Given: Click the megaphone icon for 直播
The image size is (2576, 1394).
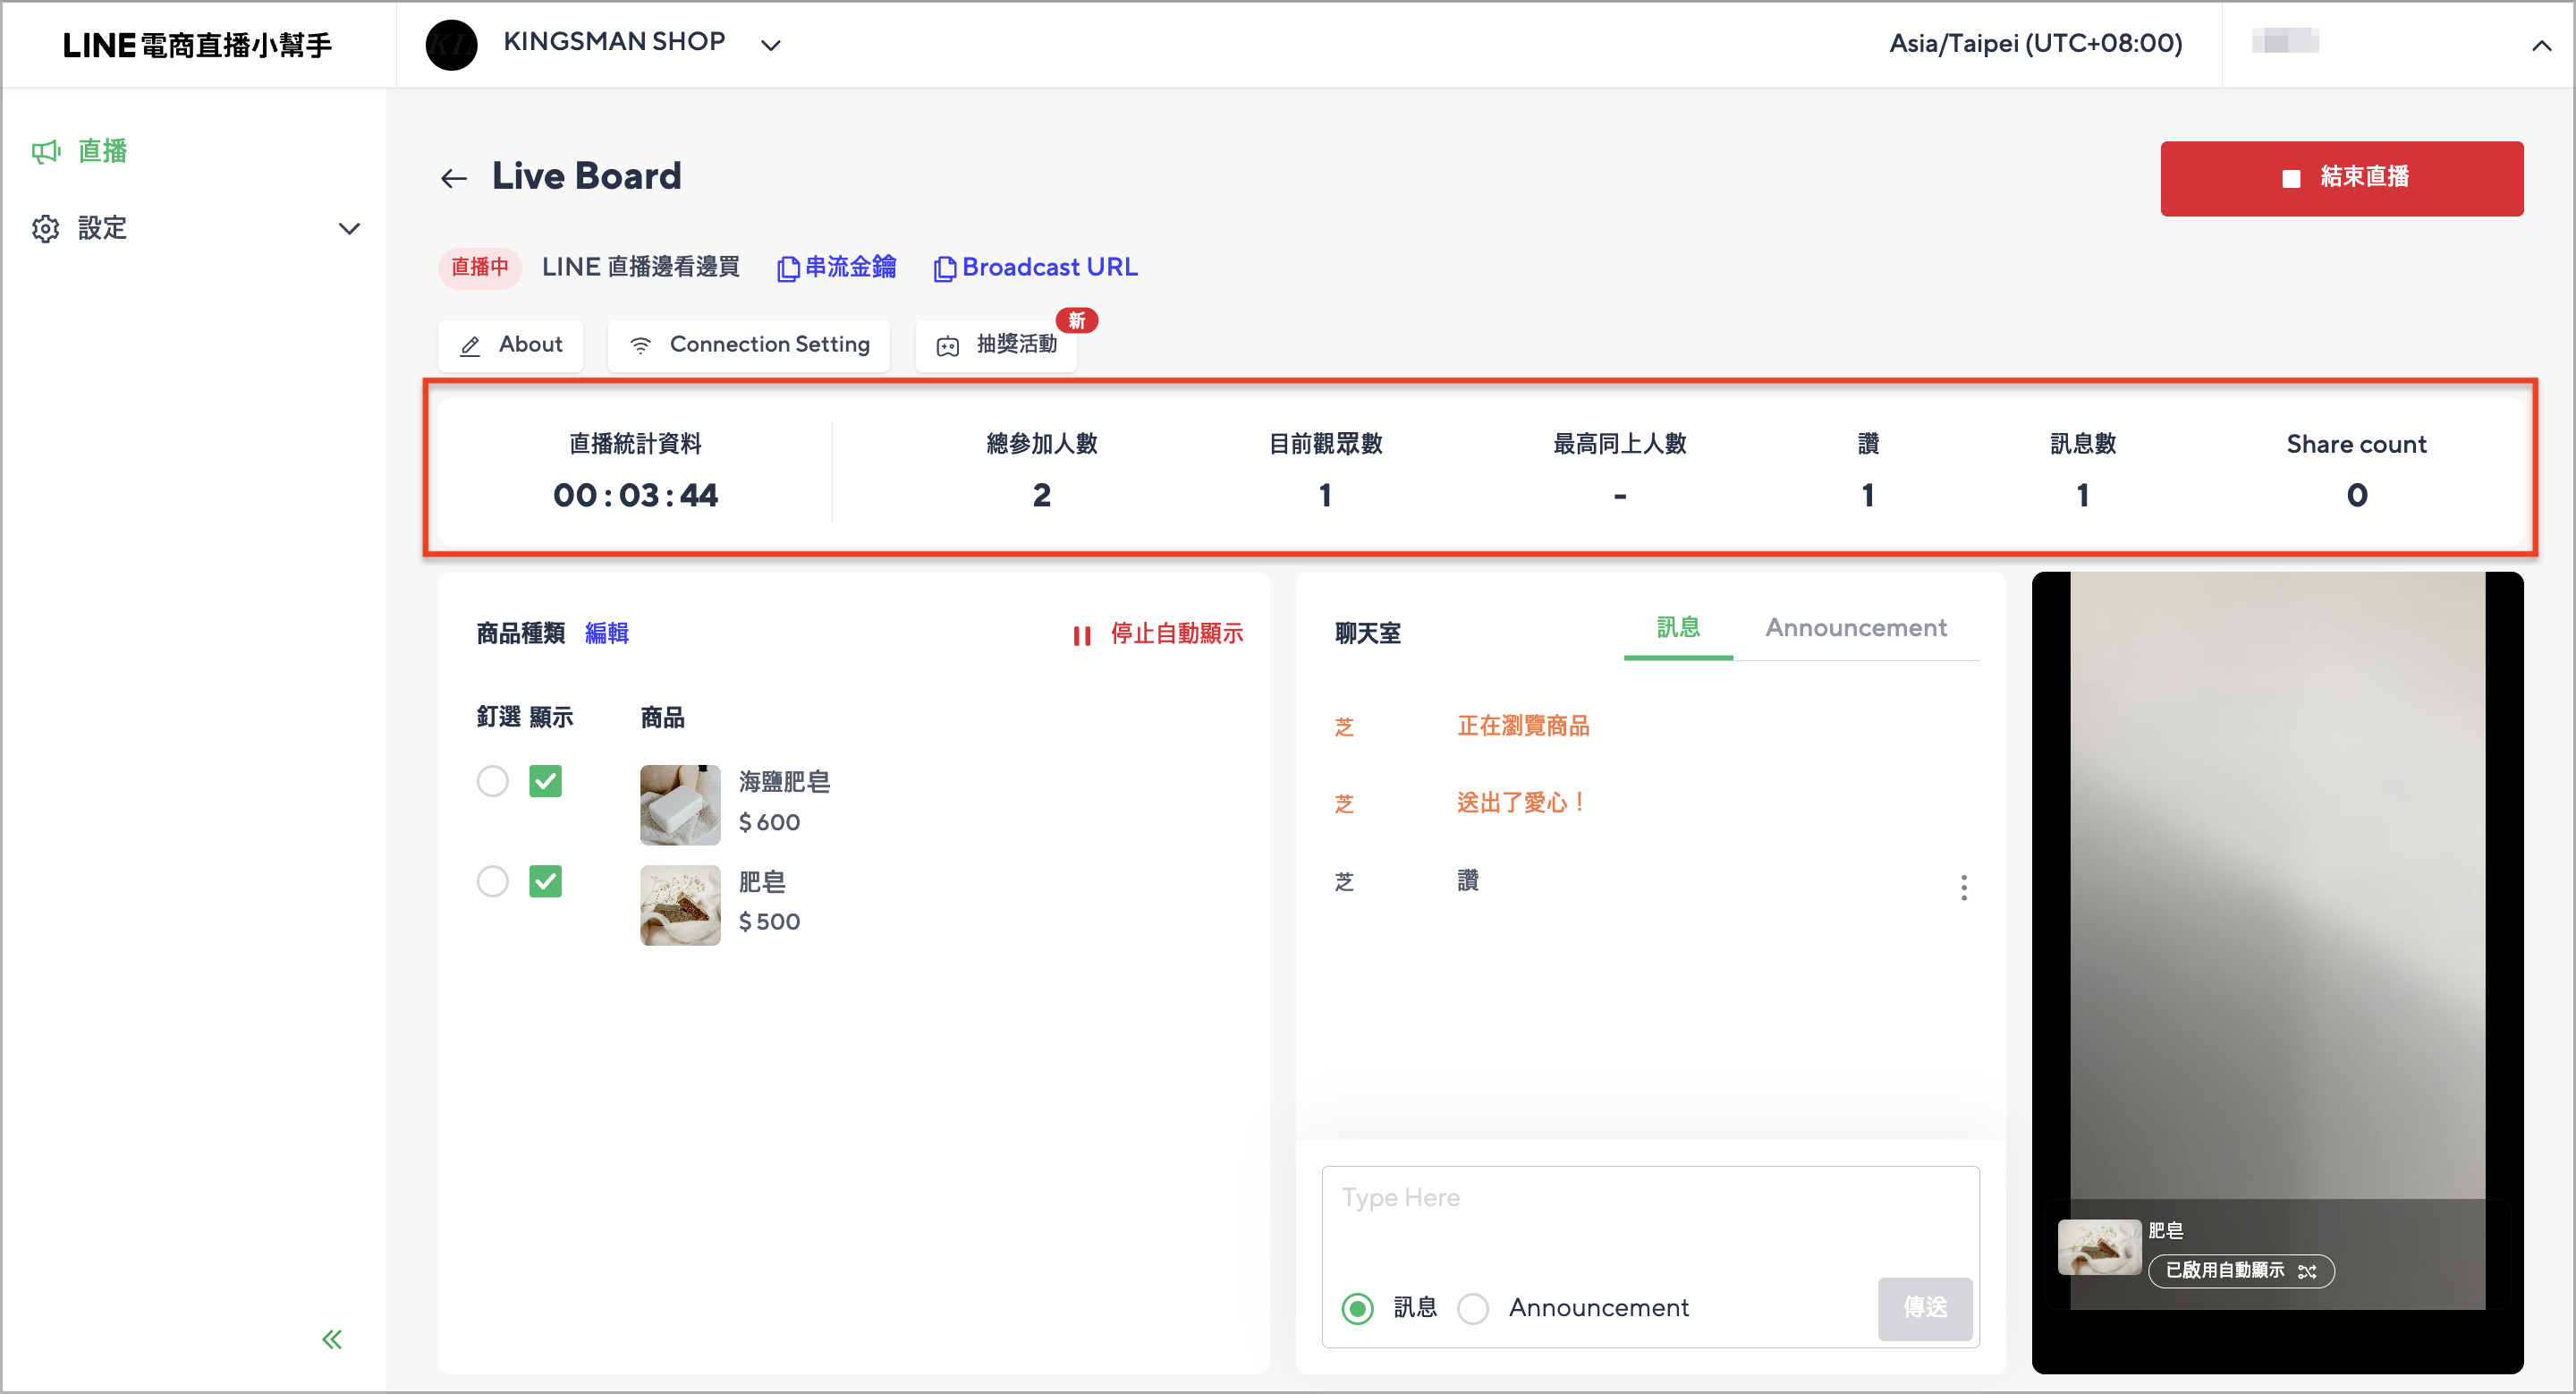Looking at the screenshot, I should tap(46, 151).
